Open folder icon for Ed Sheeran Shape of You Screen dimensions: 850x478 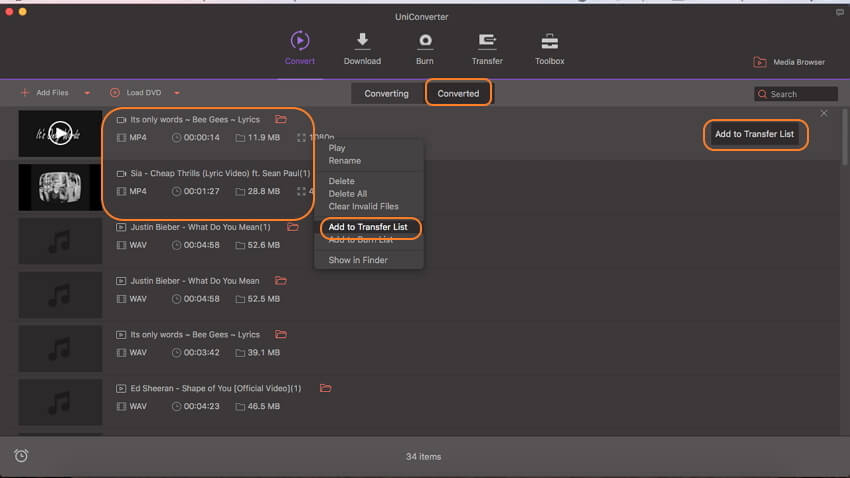point(325,388)
